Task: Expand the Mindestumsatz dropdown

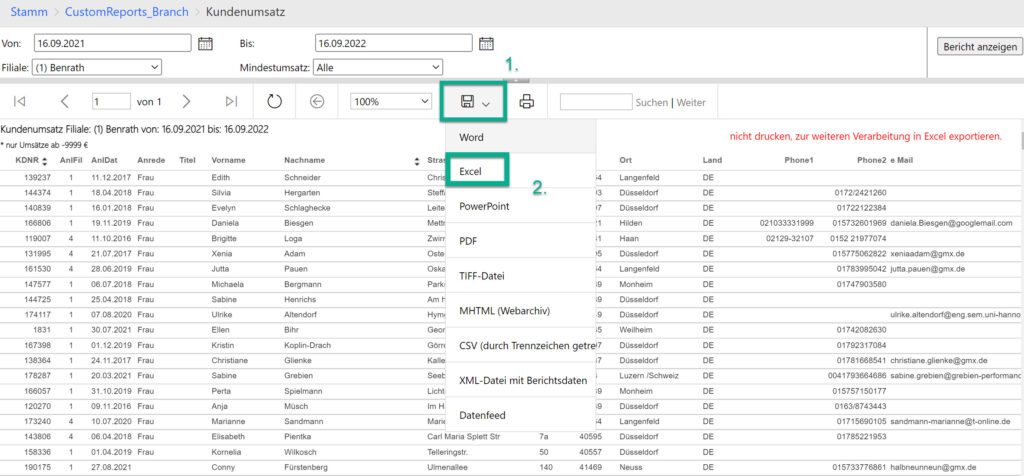Action: [x=378, y=67]
